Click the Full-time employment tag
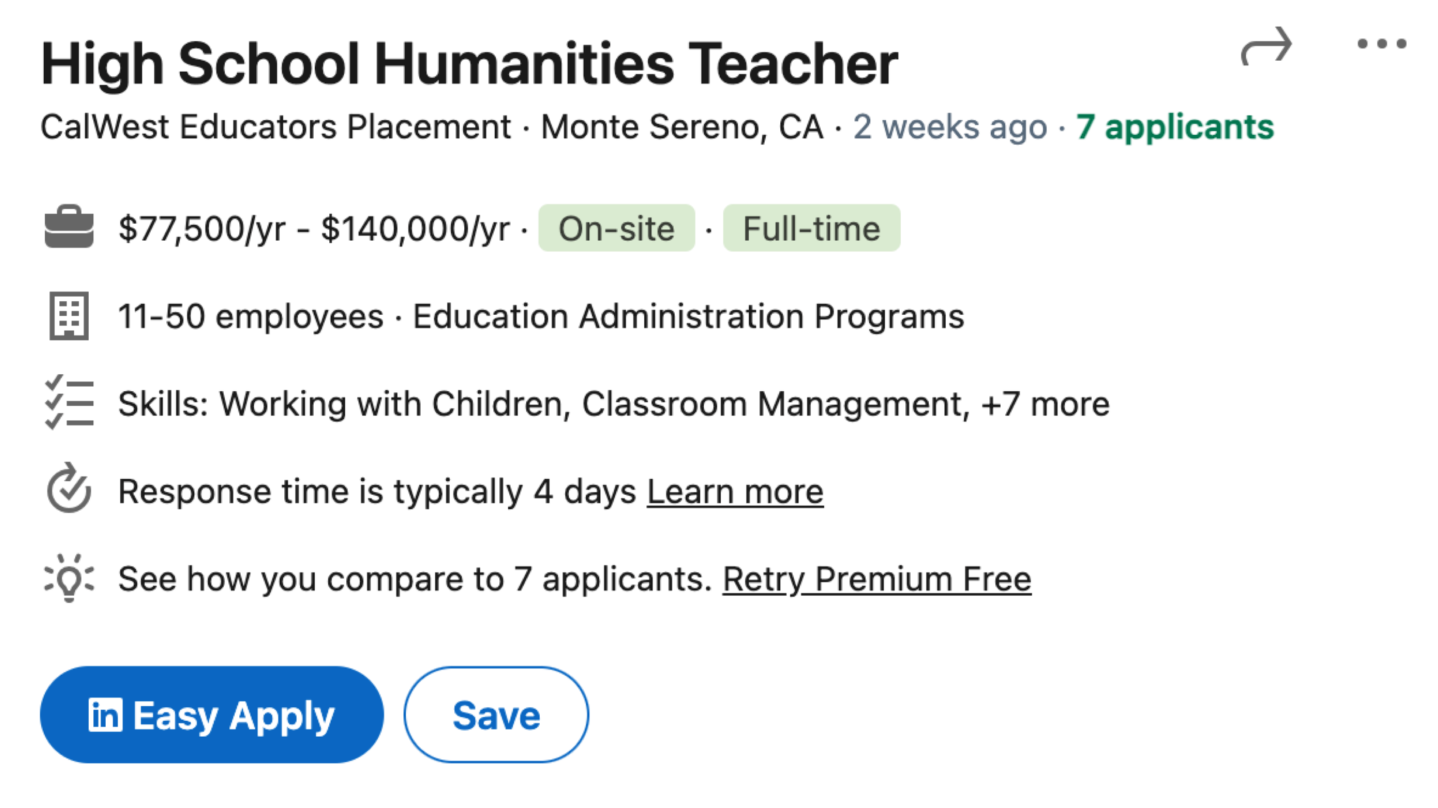 point(811,229)
